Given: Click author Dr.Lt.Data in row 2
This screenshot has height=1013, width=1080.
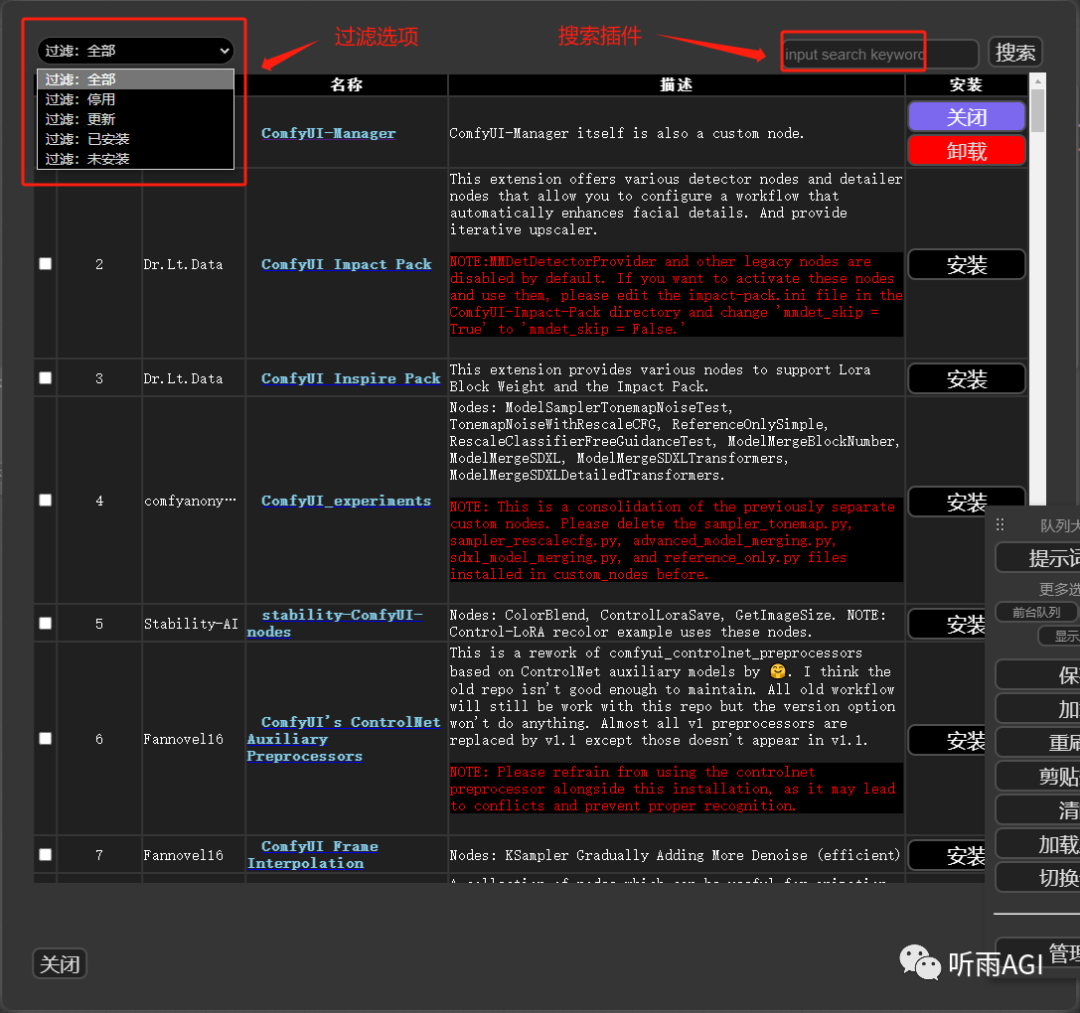Looking at the screenshot, I should pyautogui.click(x=183, y=264).
